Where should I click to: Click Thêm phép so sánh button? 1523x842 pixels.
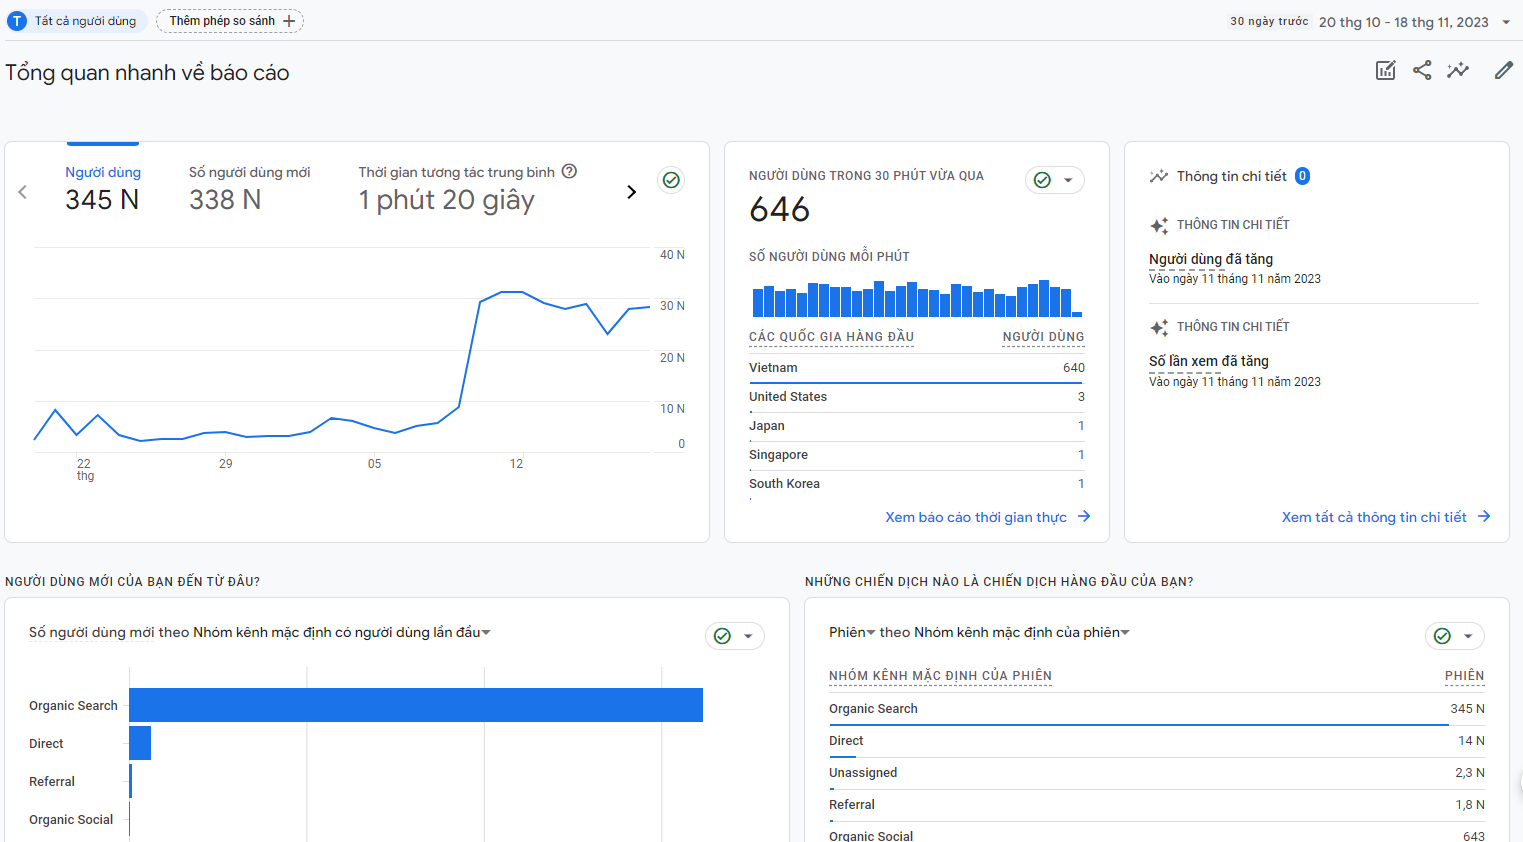coord(230,21)
